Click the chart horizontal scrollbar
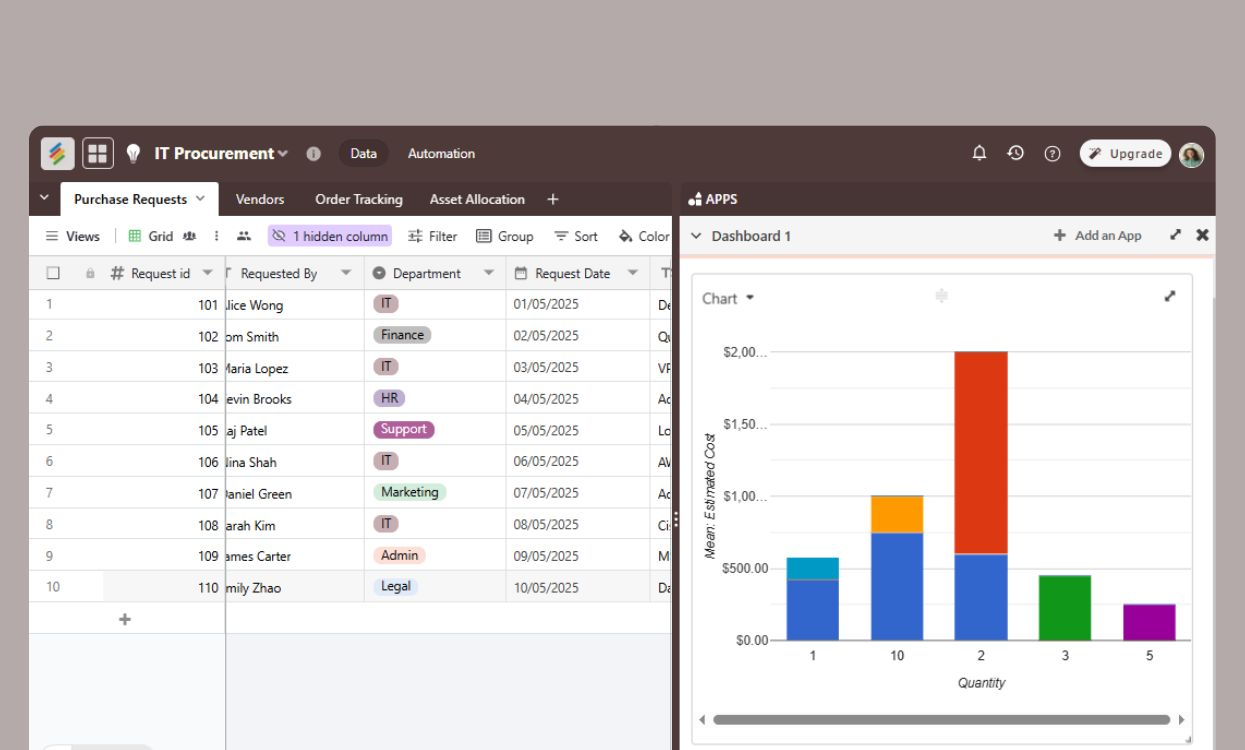Screen dimensions: 1245x750 941,719
